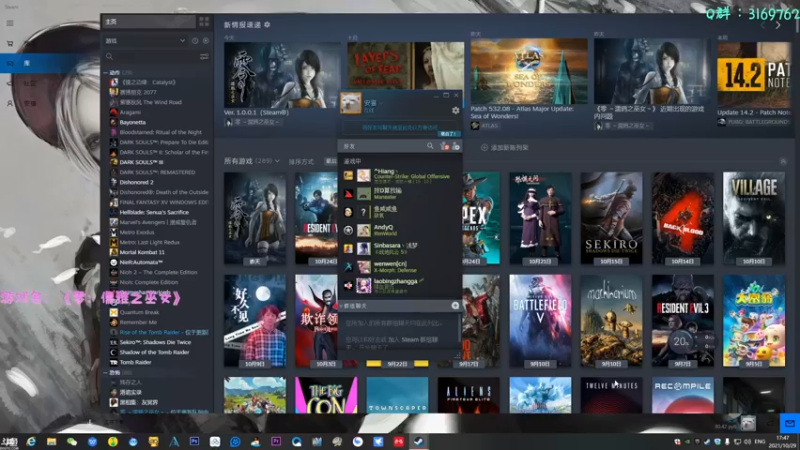Switch the library to grid view icon
Viewport: 800px width, 450px height.
[204, 21]
